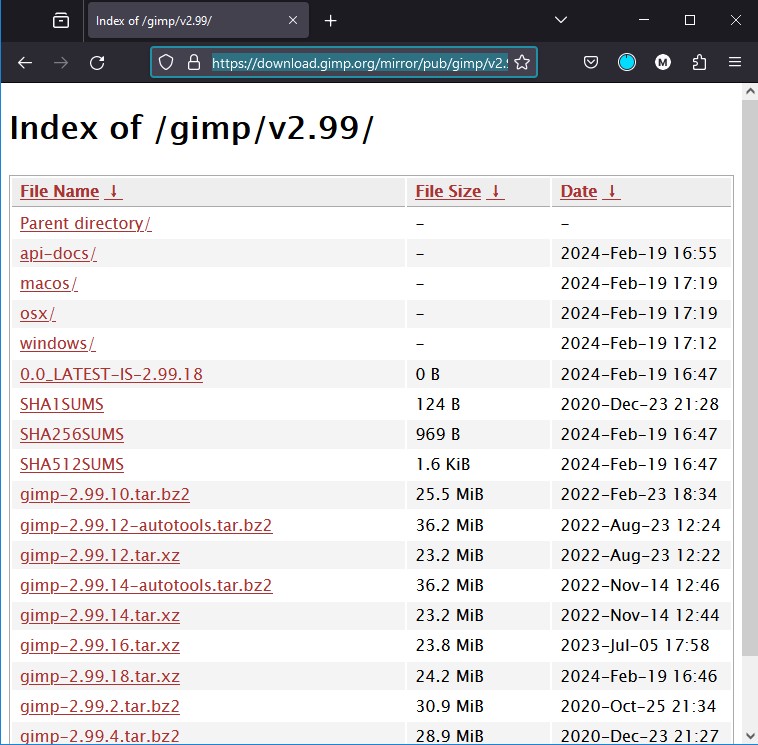Open the SHA256SUMS file
The height and width of the screenshot is (745, 758).
click(x=72, y=434)
